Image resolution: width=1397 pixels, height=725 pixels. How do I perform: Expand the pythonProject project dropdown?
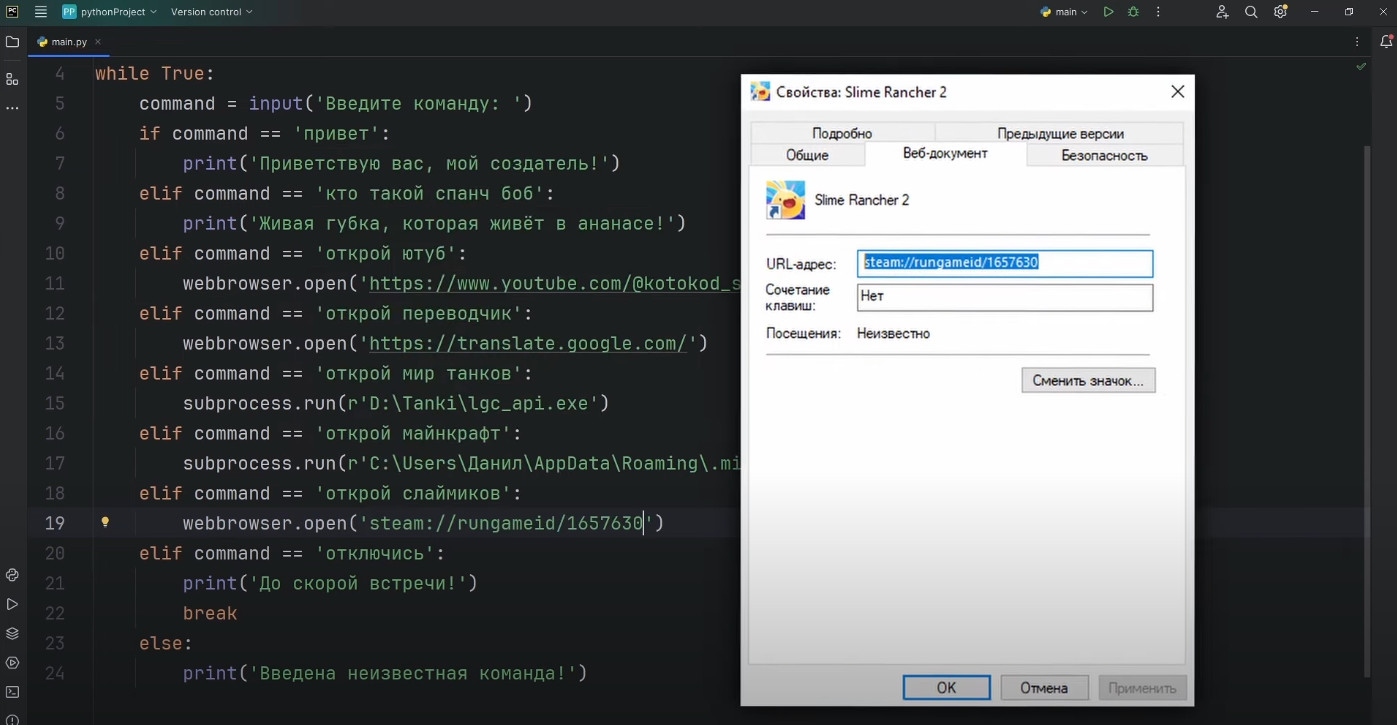[x=110, y=12]
